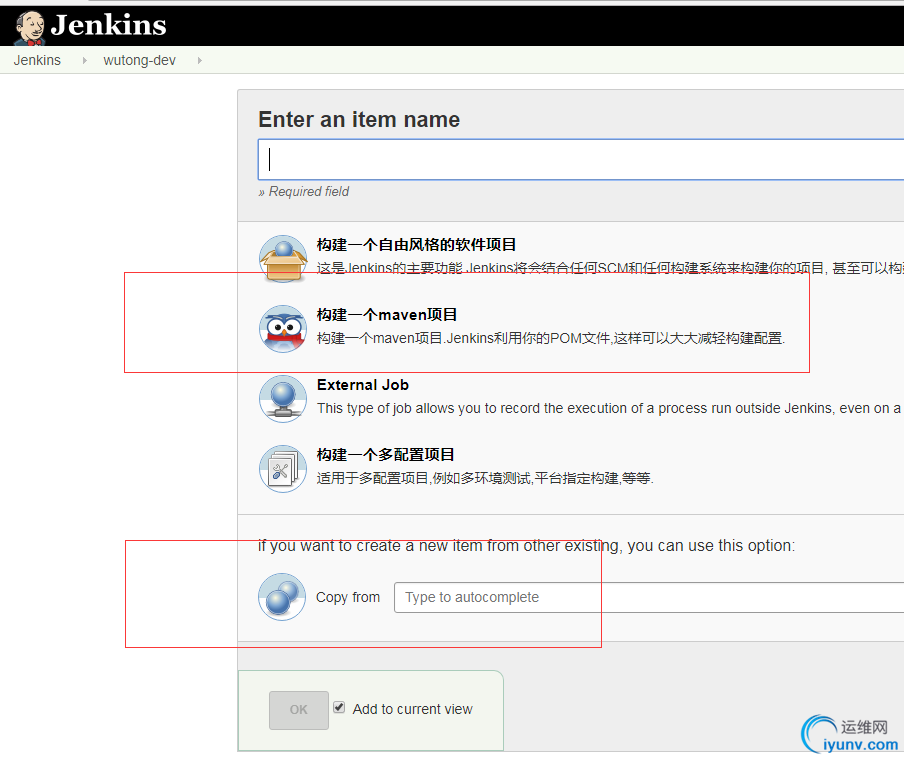This screenshot has width=904, height=761.
Task: Choose 构建一个自由风格的软件项目 title
Action: pos(416,244)
